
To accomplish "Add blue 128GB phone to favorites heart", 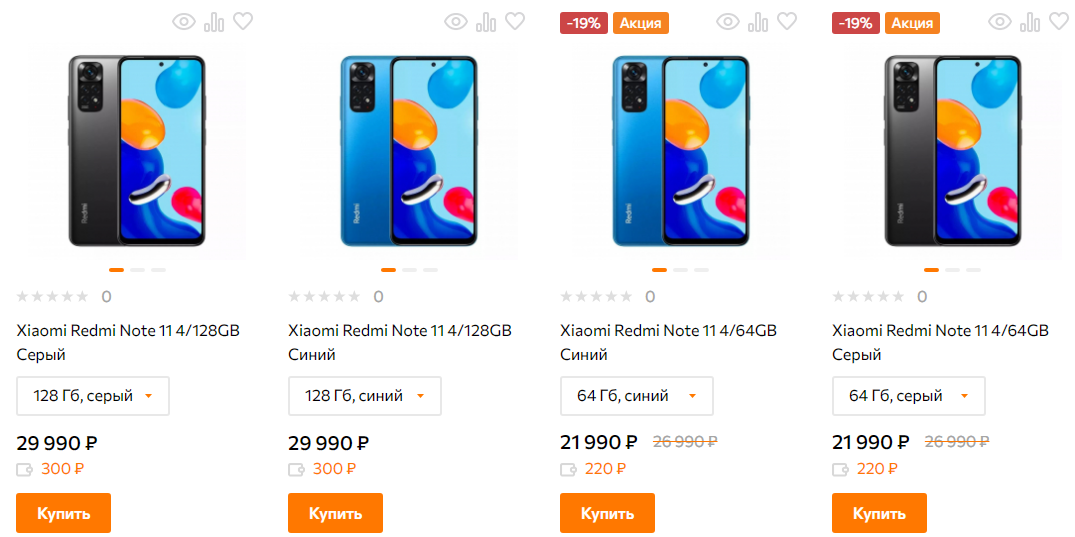I will 515,22.
